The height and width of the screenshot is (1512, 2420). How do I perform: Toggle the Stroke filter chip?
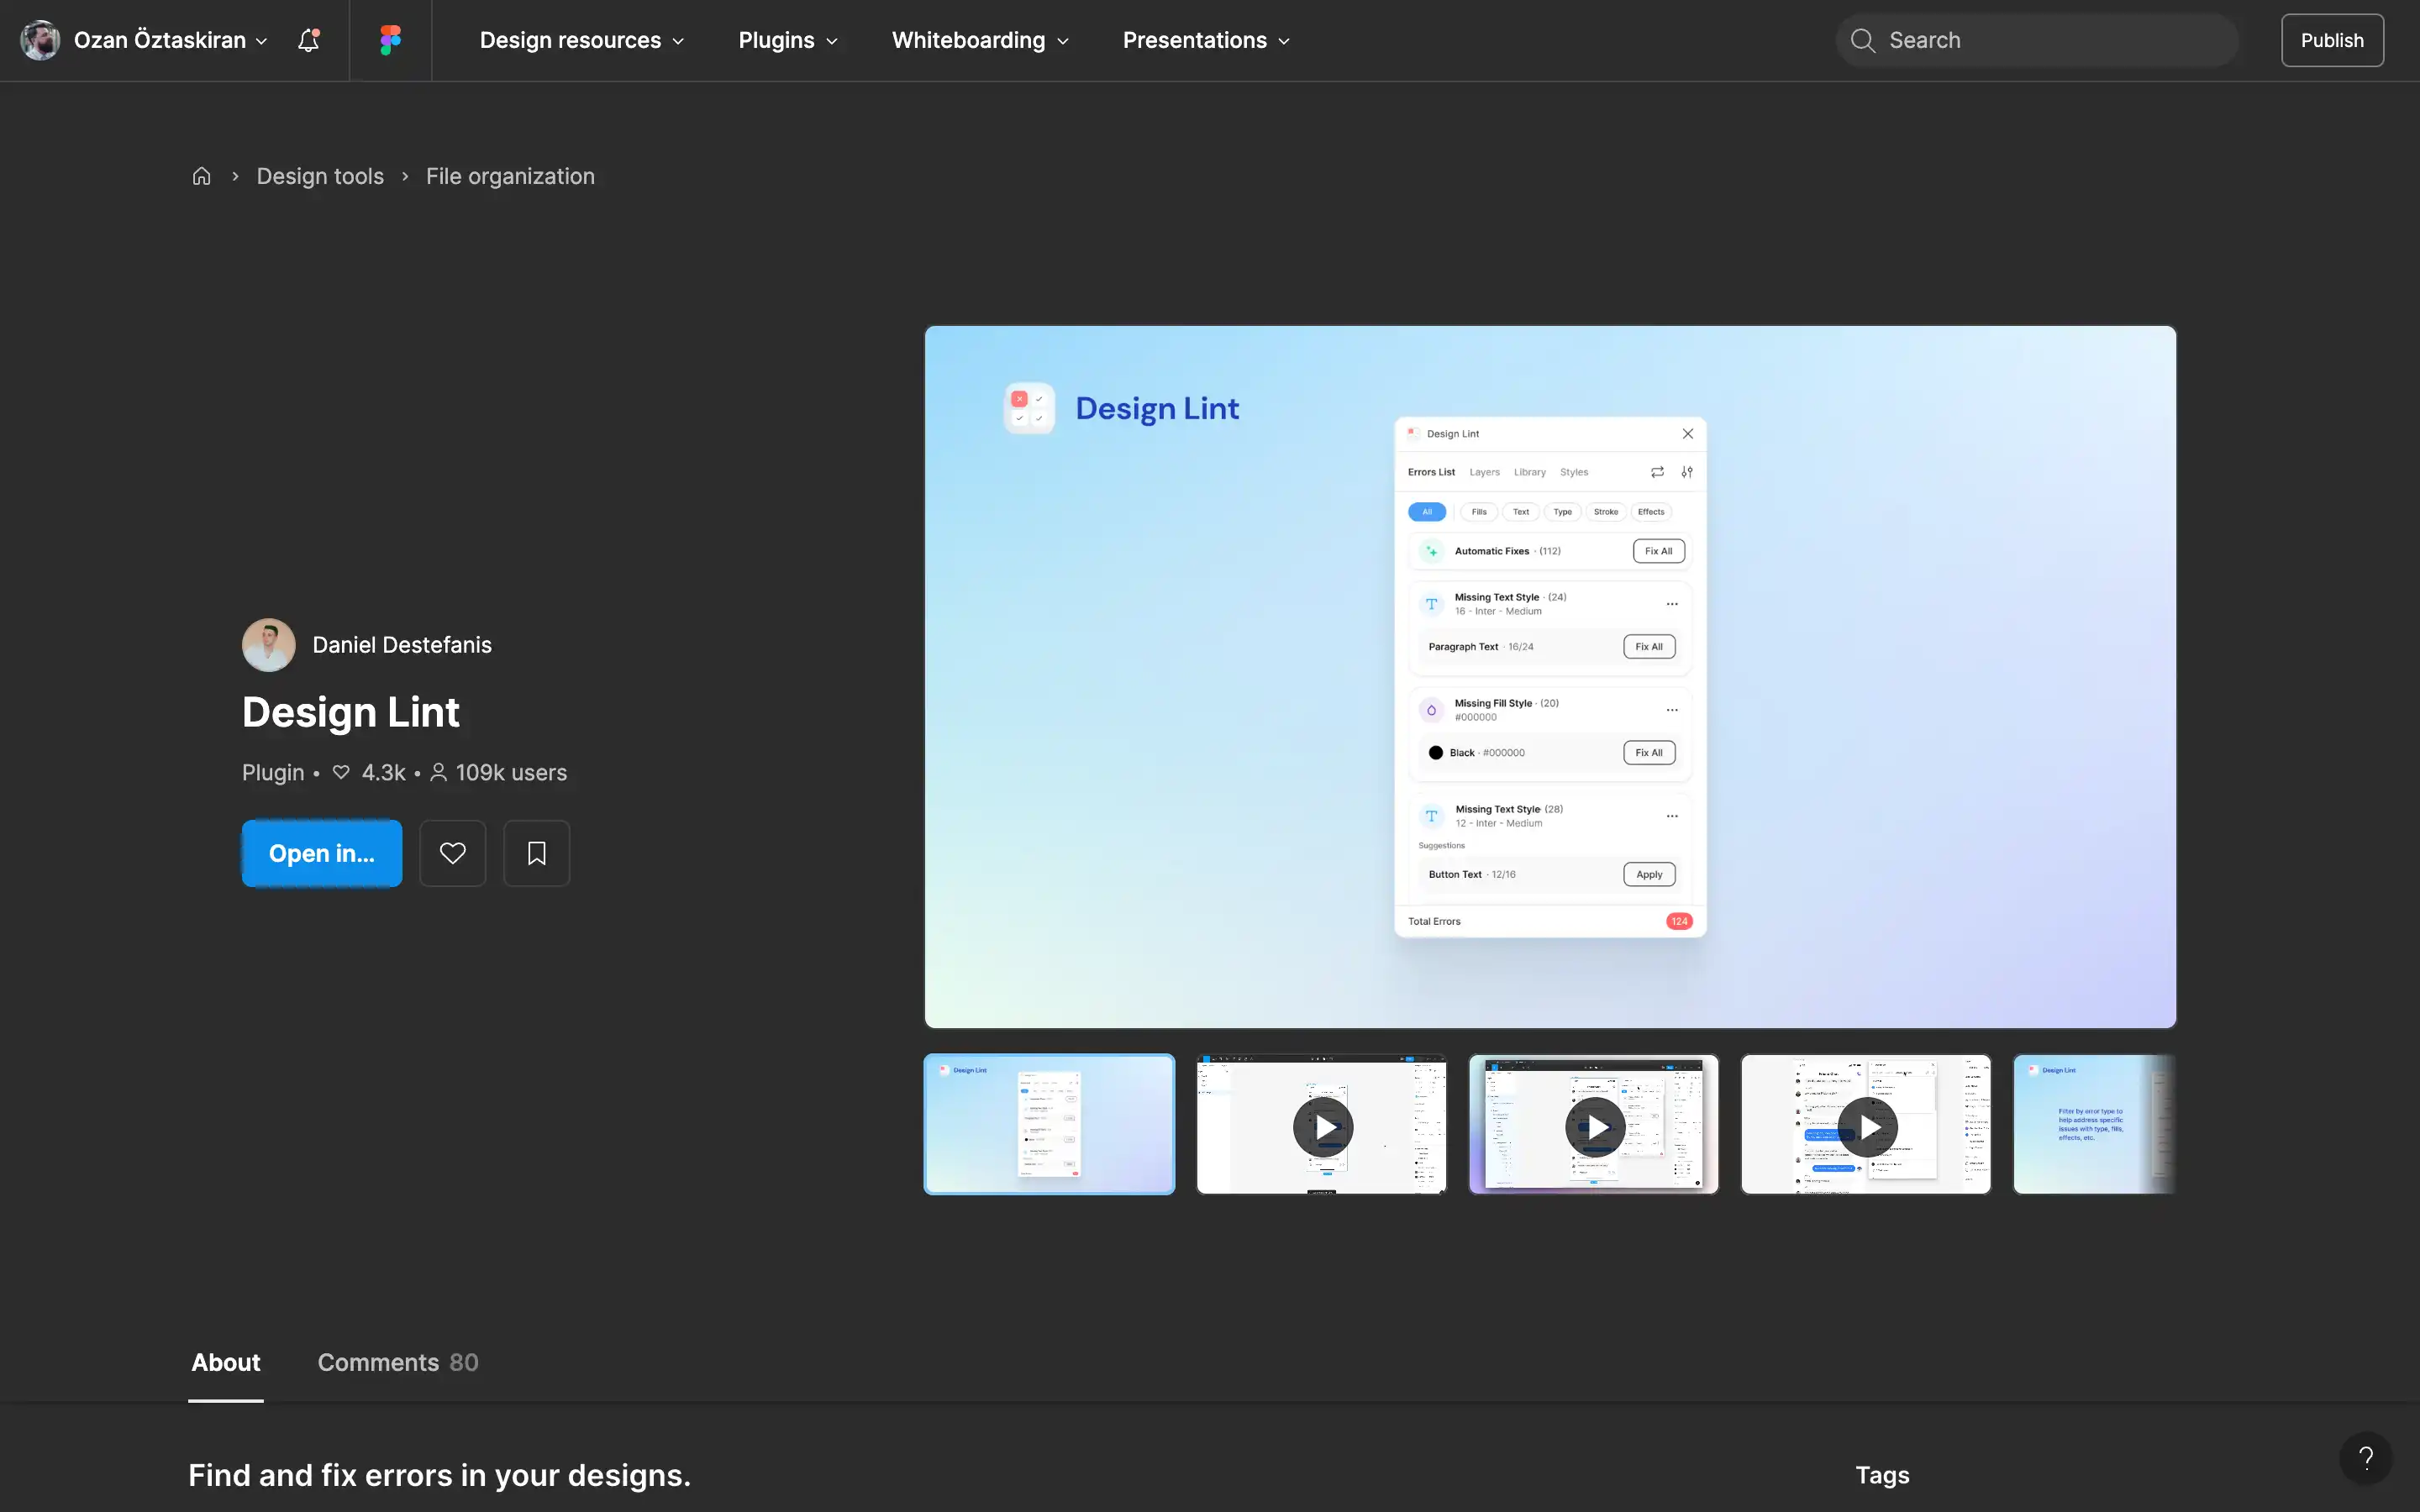click(x=1606, y=512)
